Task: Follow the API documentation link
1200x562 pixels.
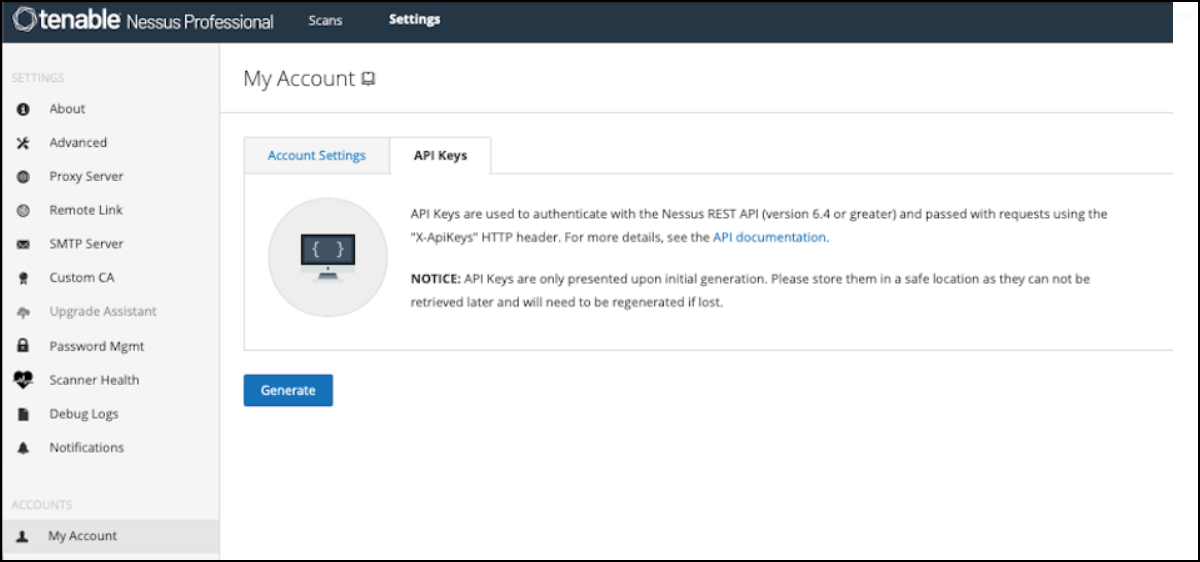Action: click(x=769, y=238)
